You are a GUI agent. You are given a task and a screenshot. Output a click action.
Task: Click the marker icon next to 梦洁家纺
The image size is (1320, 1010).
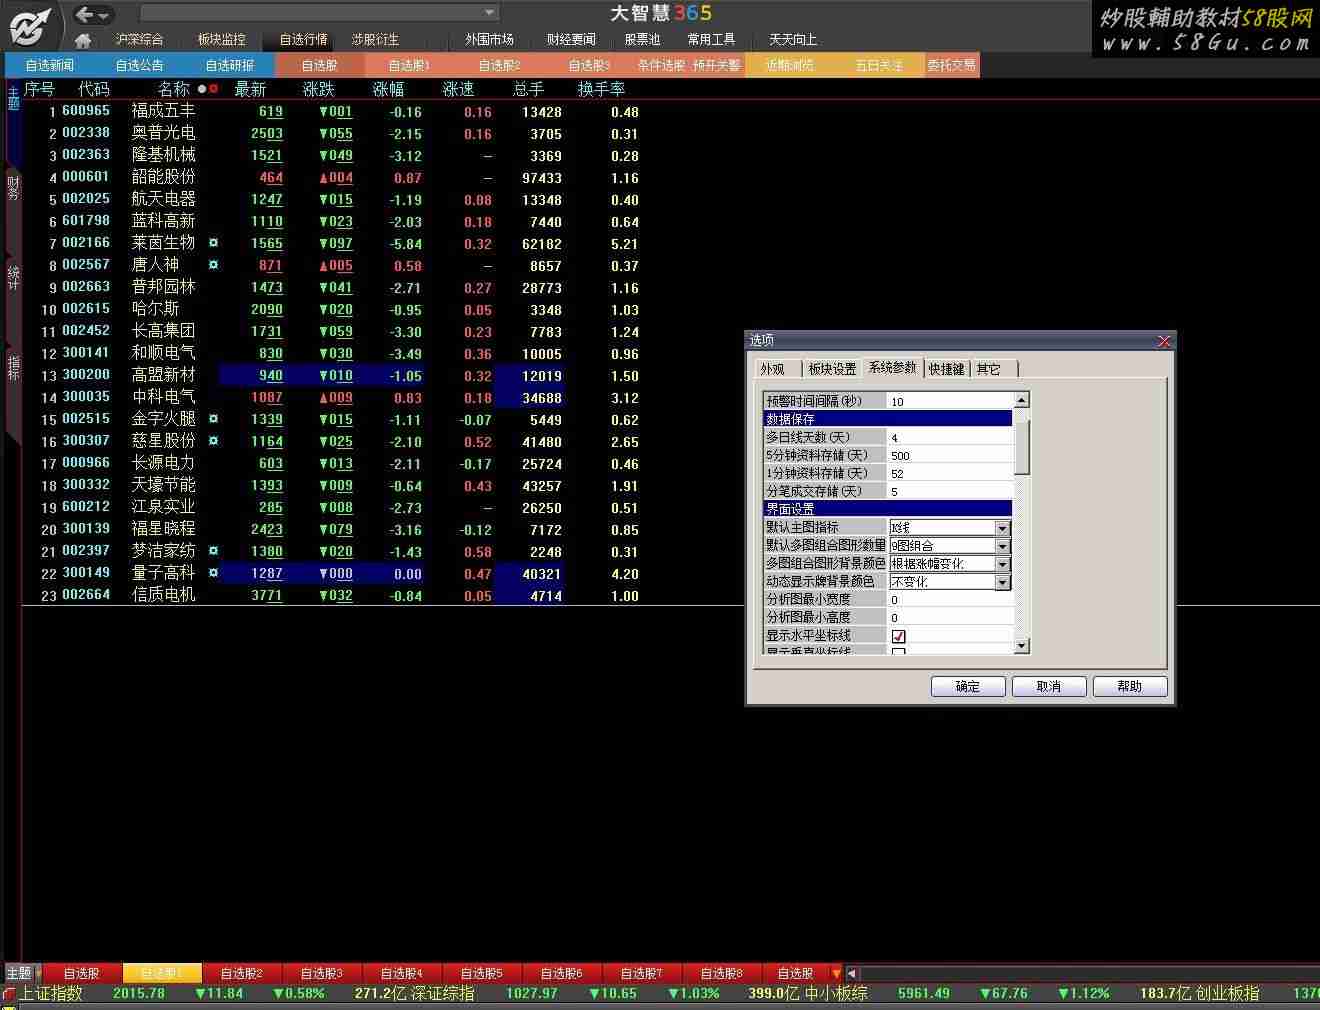click(x=213, y=551)
